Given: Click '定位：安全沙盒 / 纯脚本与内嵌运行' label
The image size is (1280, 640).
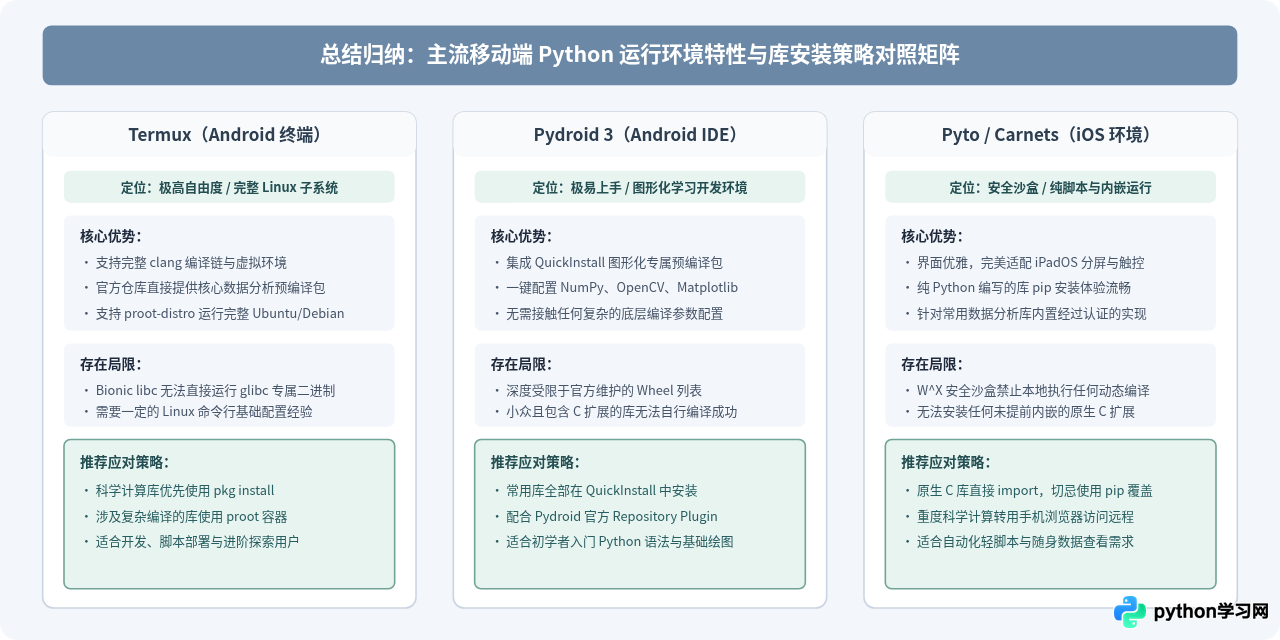Looking at the screenshot, I should coord(1050,187).
